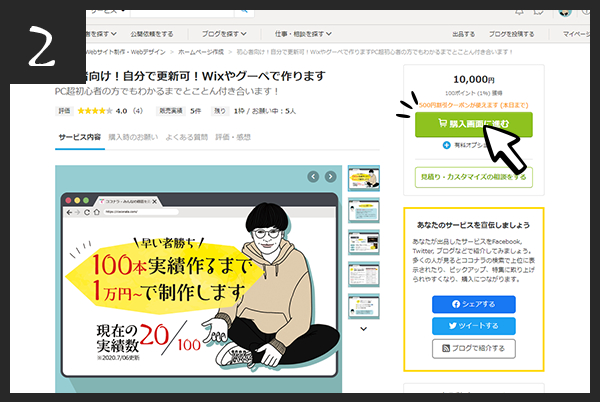Select the third gallery thumbnail

click(364, 243)
